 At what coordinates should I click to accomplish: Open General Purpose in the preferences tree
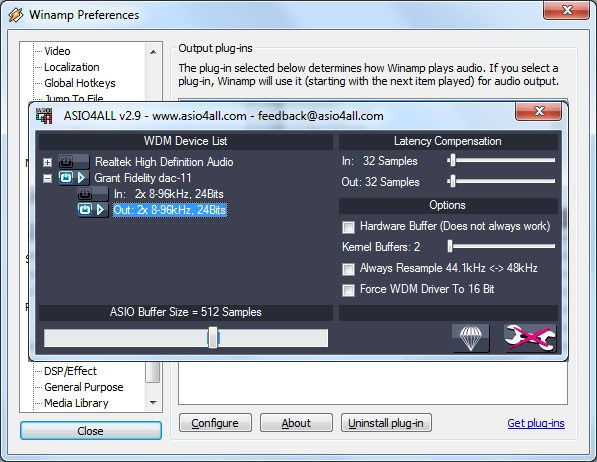(84, 387)
